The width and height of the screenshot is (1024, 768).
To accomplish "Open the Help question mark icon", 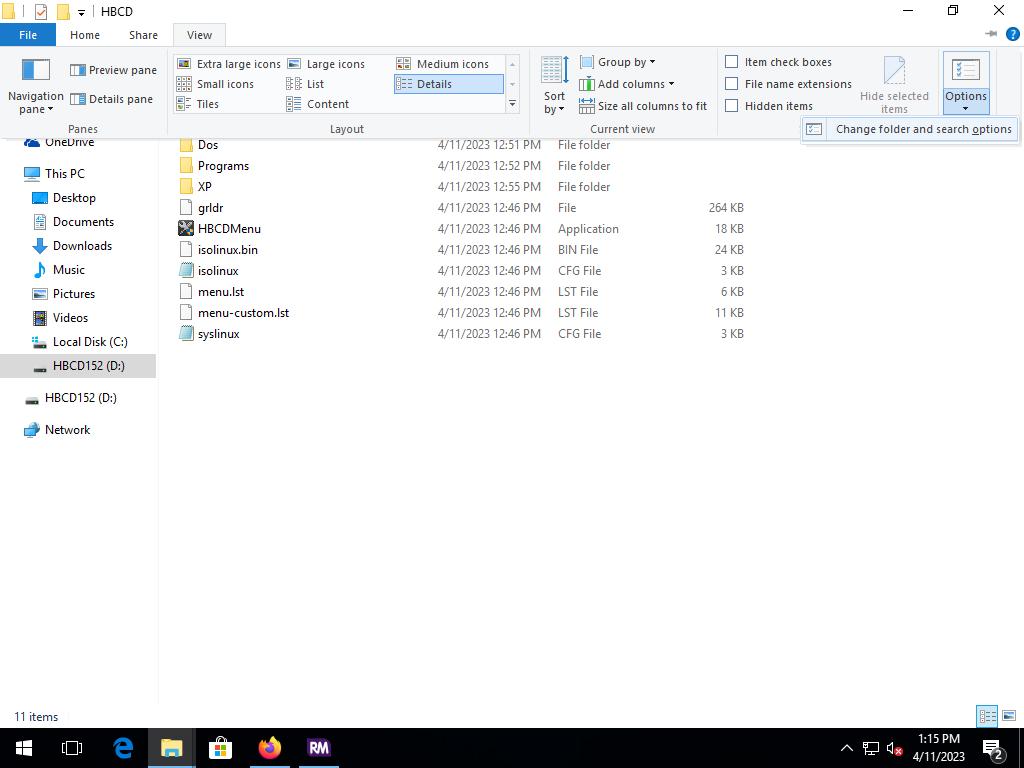I will click(x=1011, y=34).
